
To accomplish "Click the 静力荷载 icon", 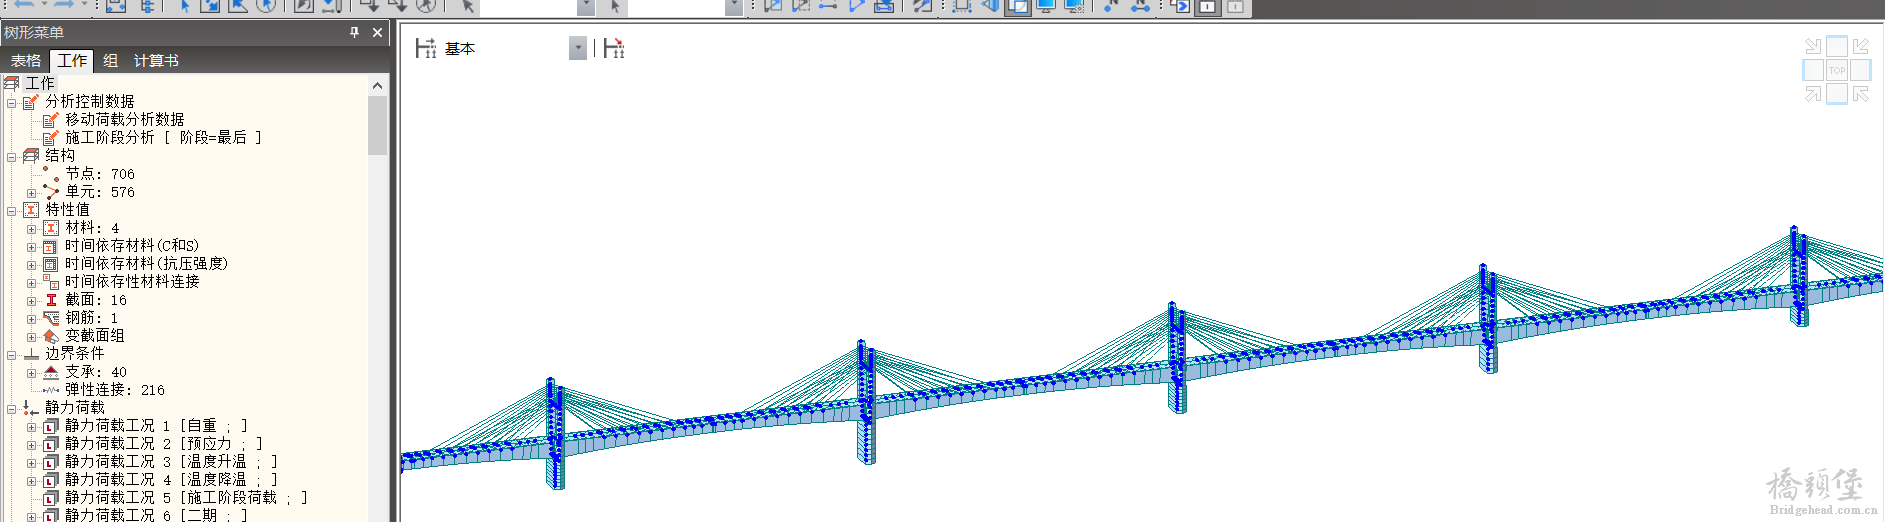I will (x=31, y=407).
